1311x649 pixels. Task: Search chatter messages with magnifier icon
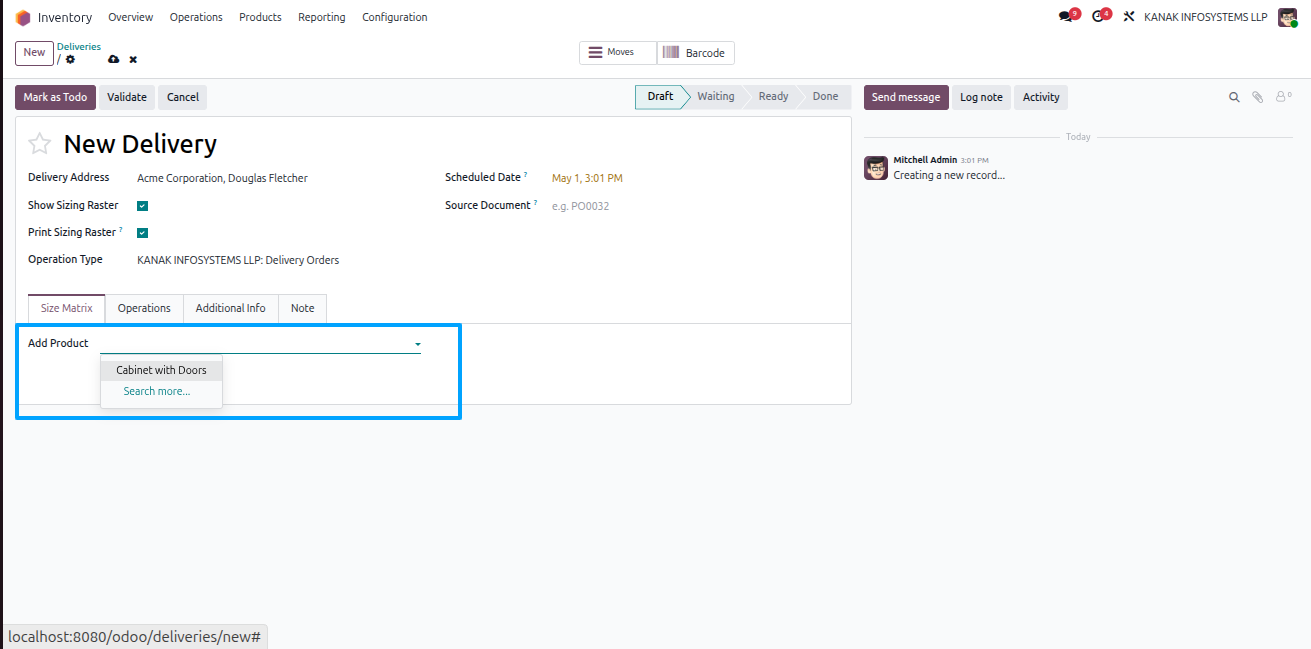tap(1234, 97)
